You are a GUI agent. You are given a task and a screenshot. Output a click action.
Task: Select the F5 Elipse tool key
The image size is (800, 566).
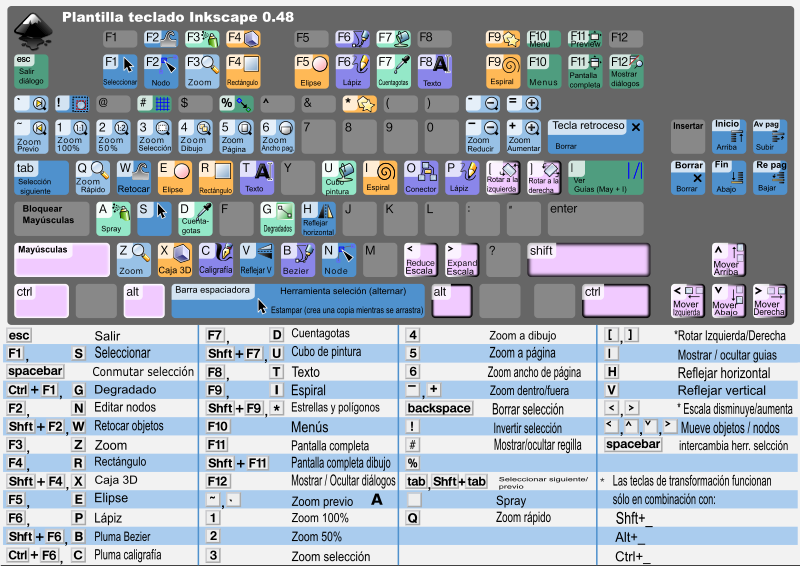[311, 70]
